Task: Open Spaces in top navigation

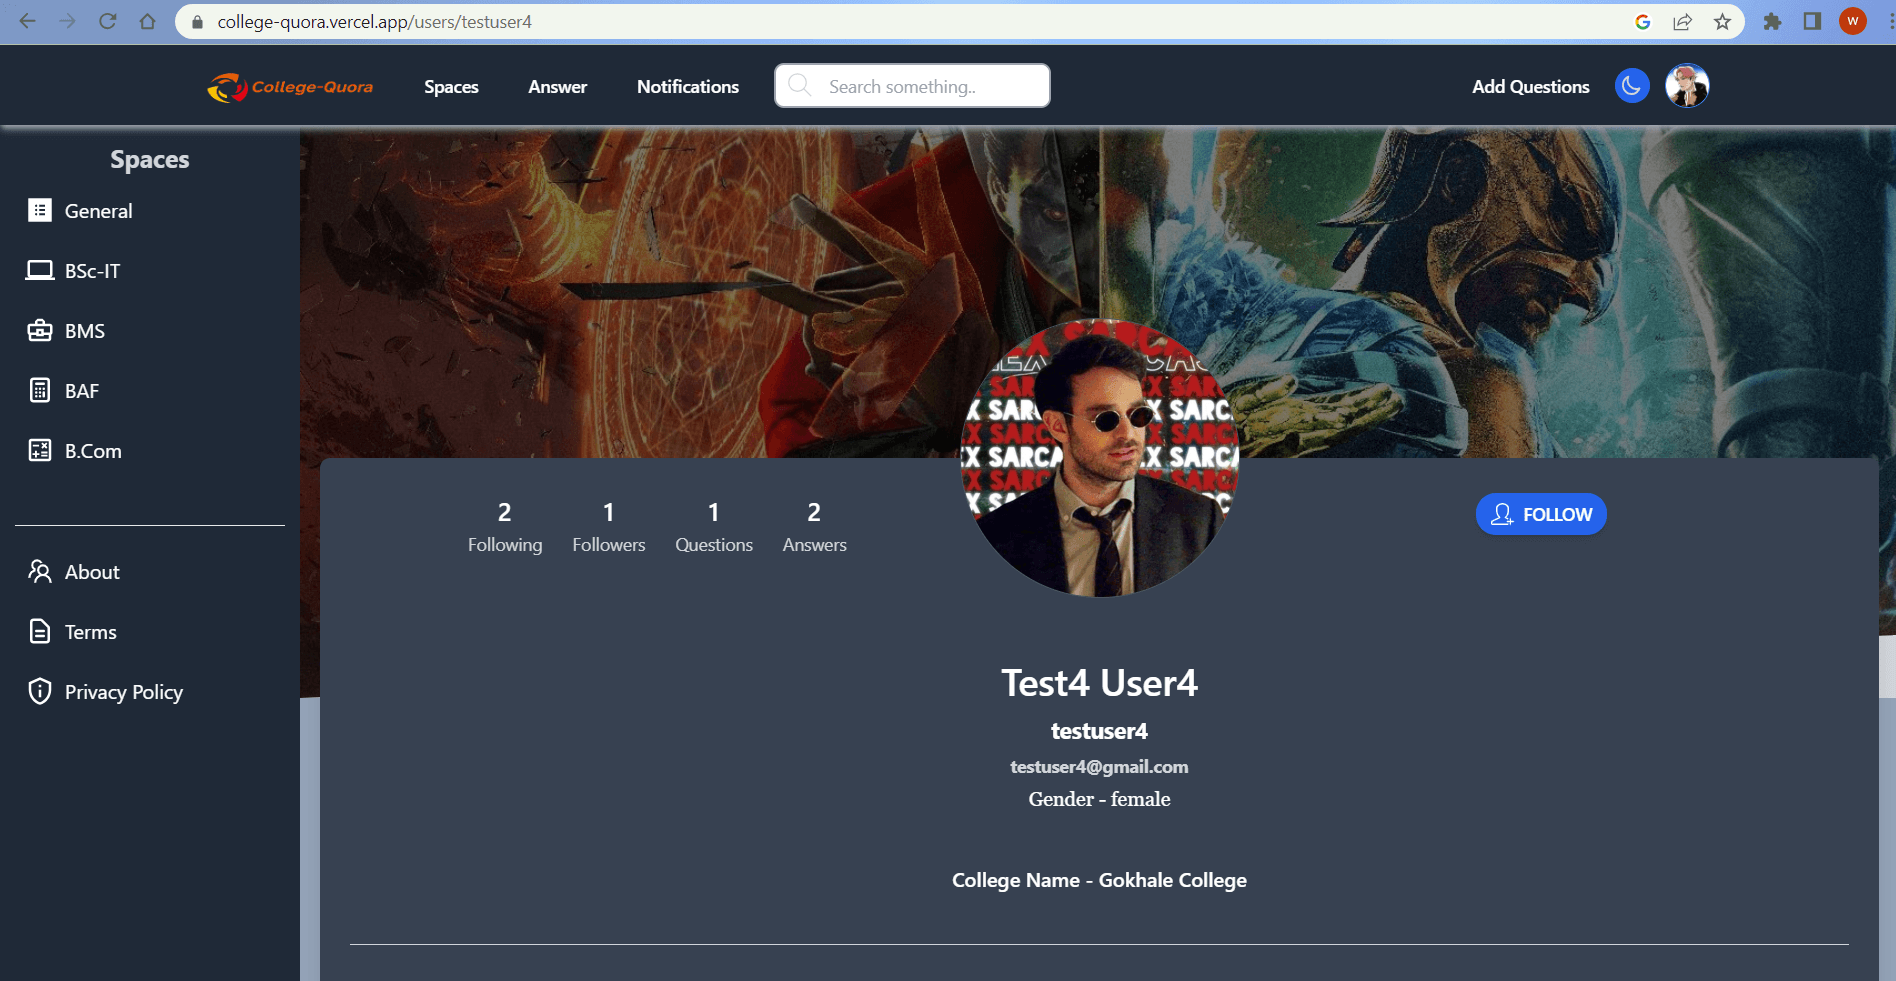Action: [451, 87]
